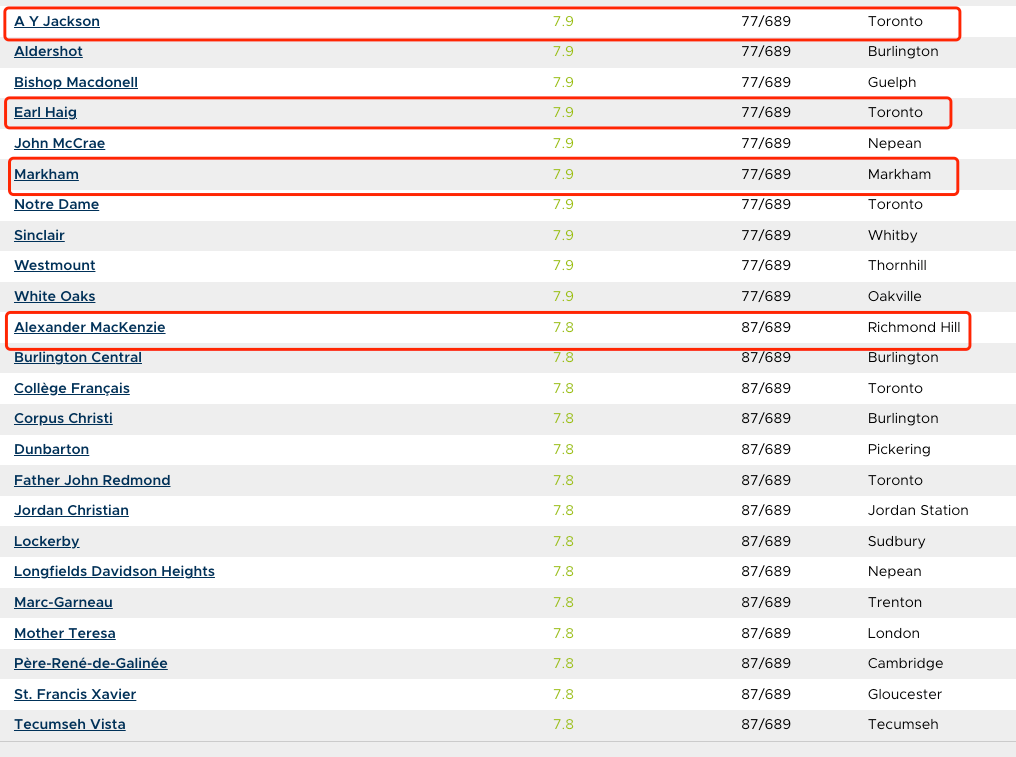
Task: Open the Collège Français link
Action: tap(72, 388)
